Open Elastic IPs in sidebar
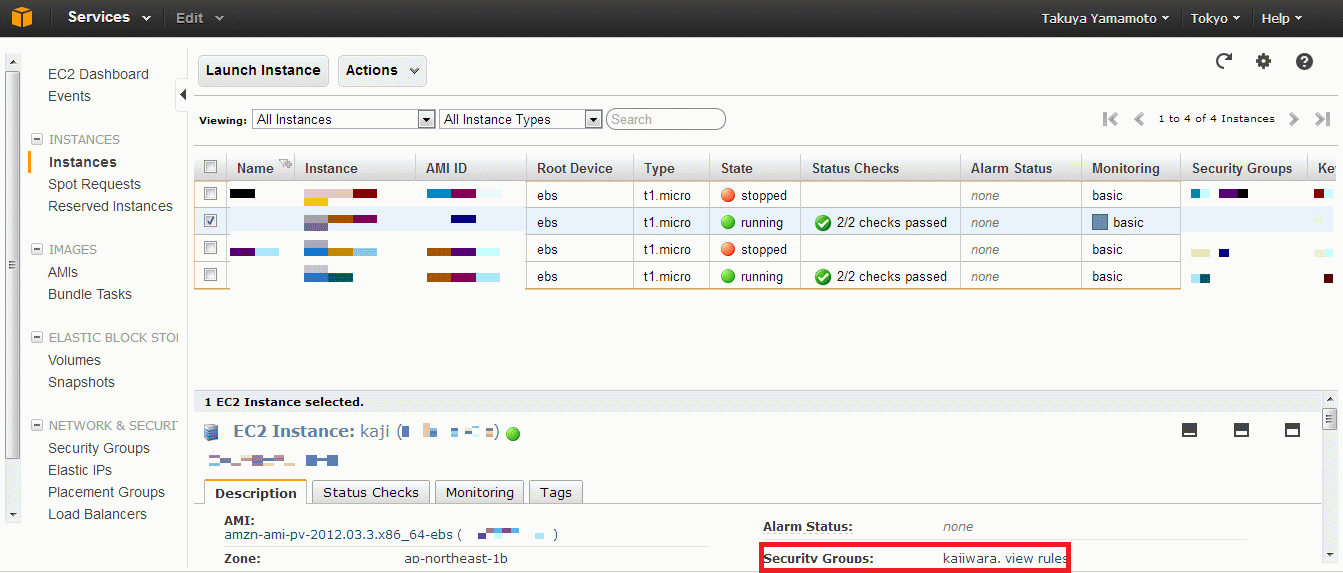This screenshot has height=573, width=1343. click(80, 470)
